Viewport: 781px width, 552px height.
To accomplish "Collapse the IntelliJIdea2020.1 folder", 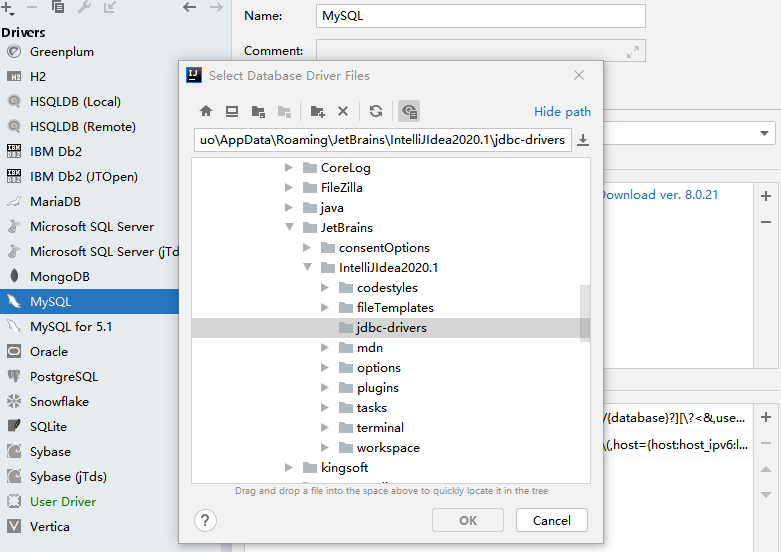I will tap(307, 268).
